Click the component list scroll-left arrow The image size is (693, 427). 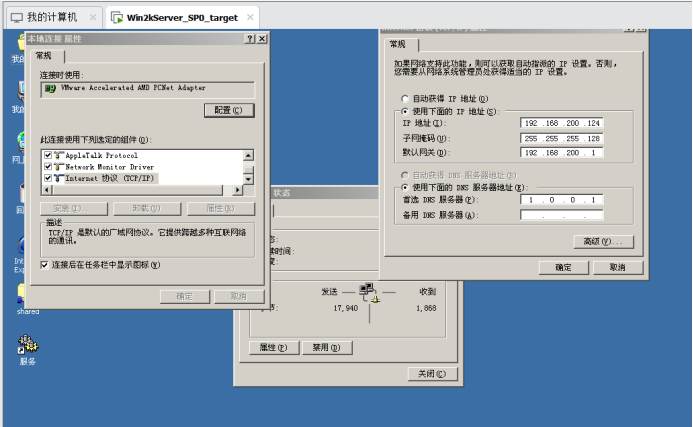pos(47,190)
